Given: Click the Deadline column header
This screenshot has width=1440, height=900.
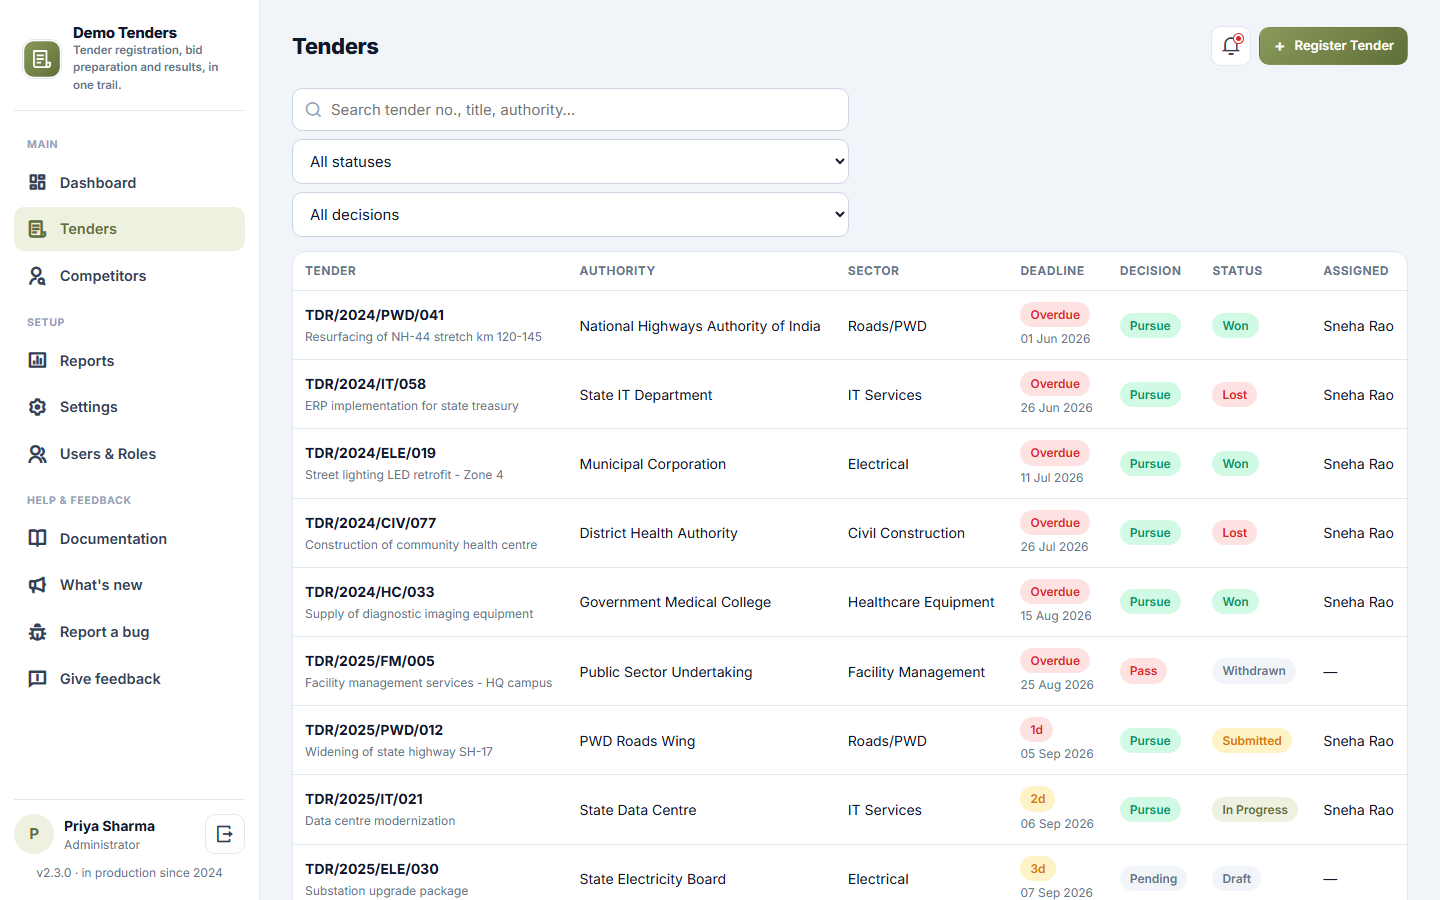Looking at the screenshot, I should [1052, 271].
